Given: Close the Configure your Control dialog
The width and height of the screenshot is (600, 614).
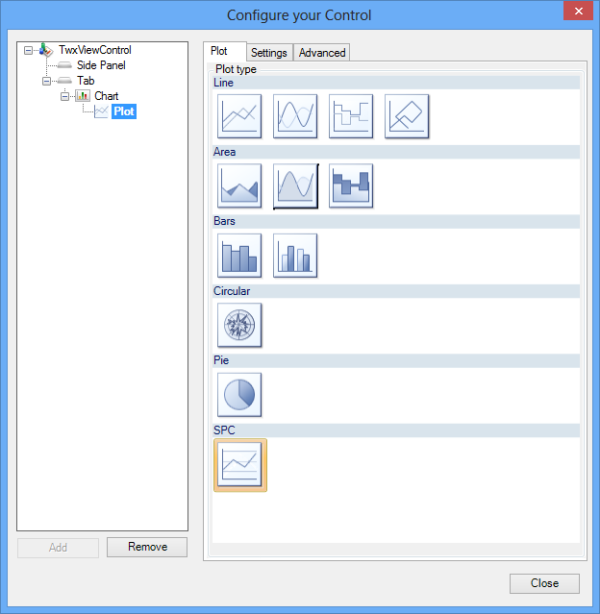Looking at the screenshot, I should coord(578,11).
